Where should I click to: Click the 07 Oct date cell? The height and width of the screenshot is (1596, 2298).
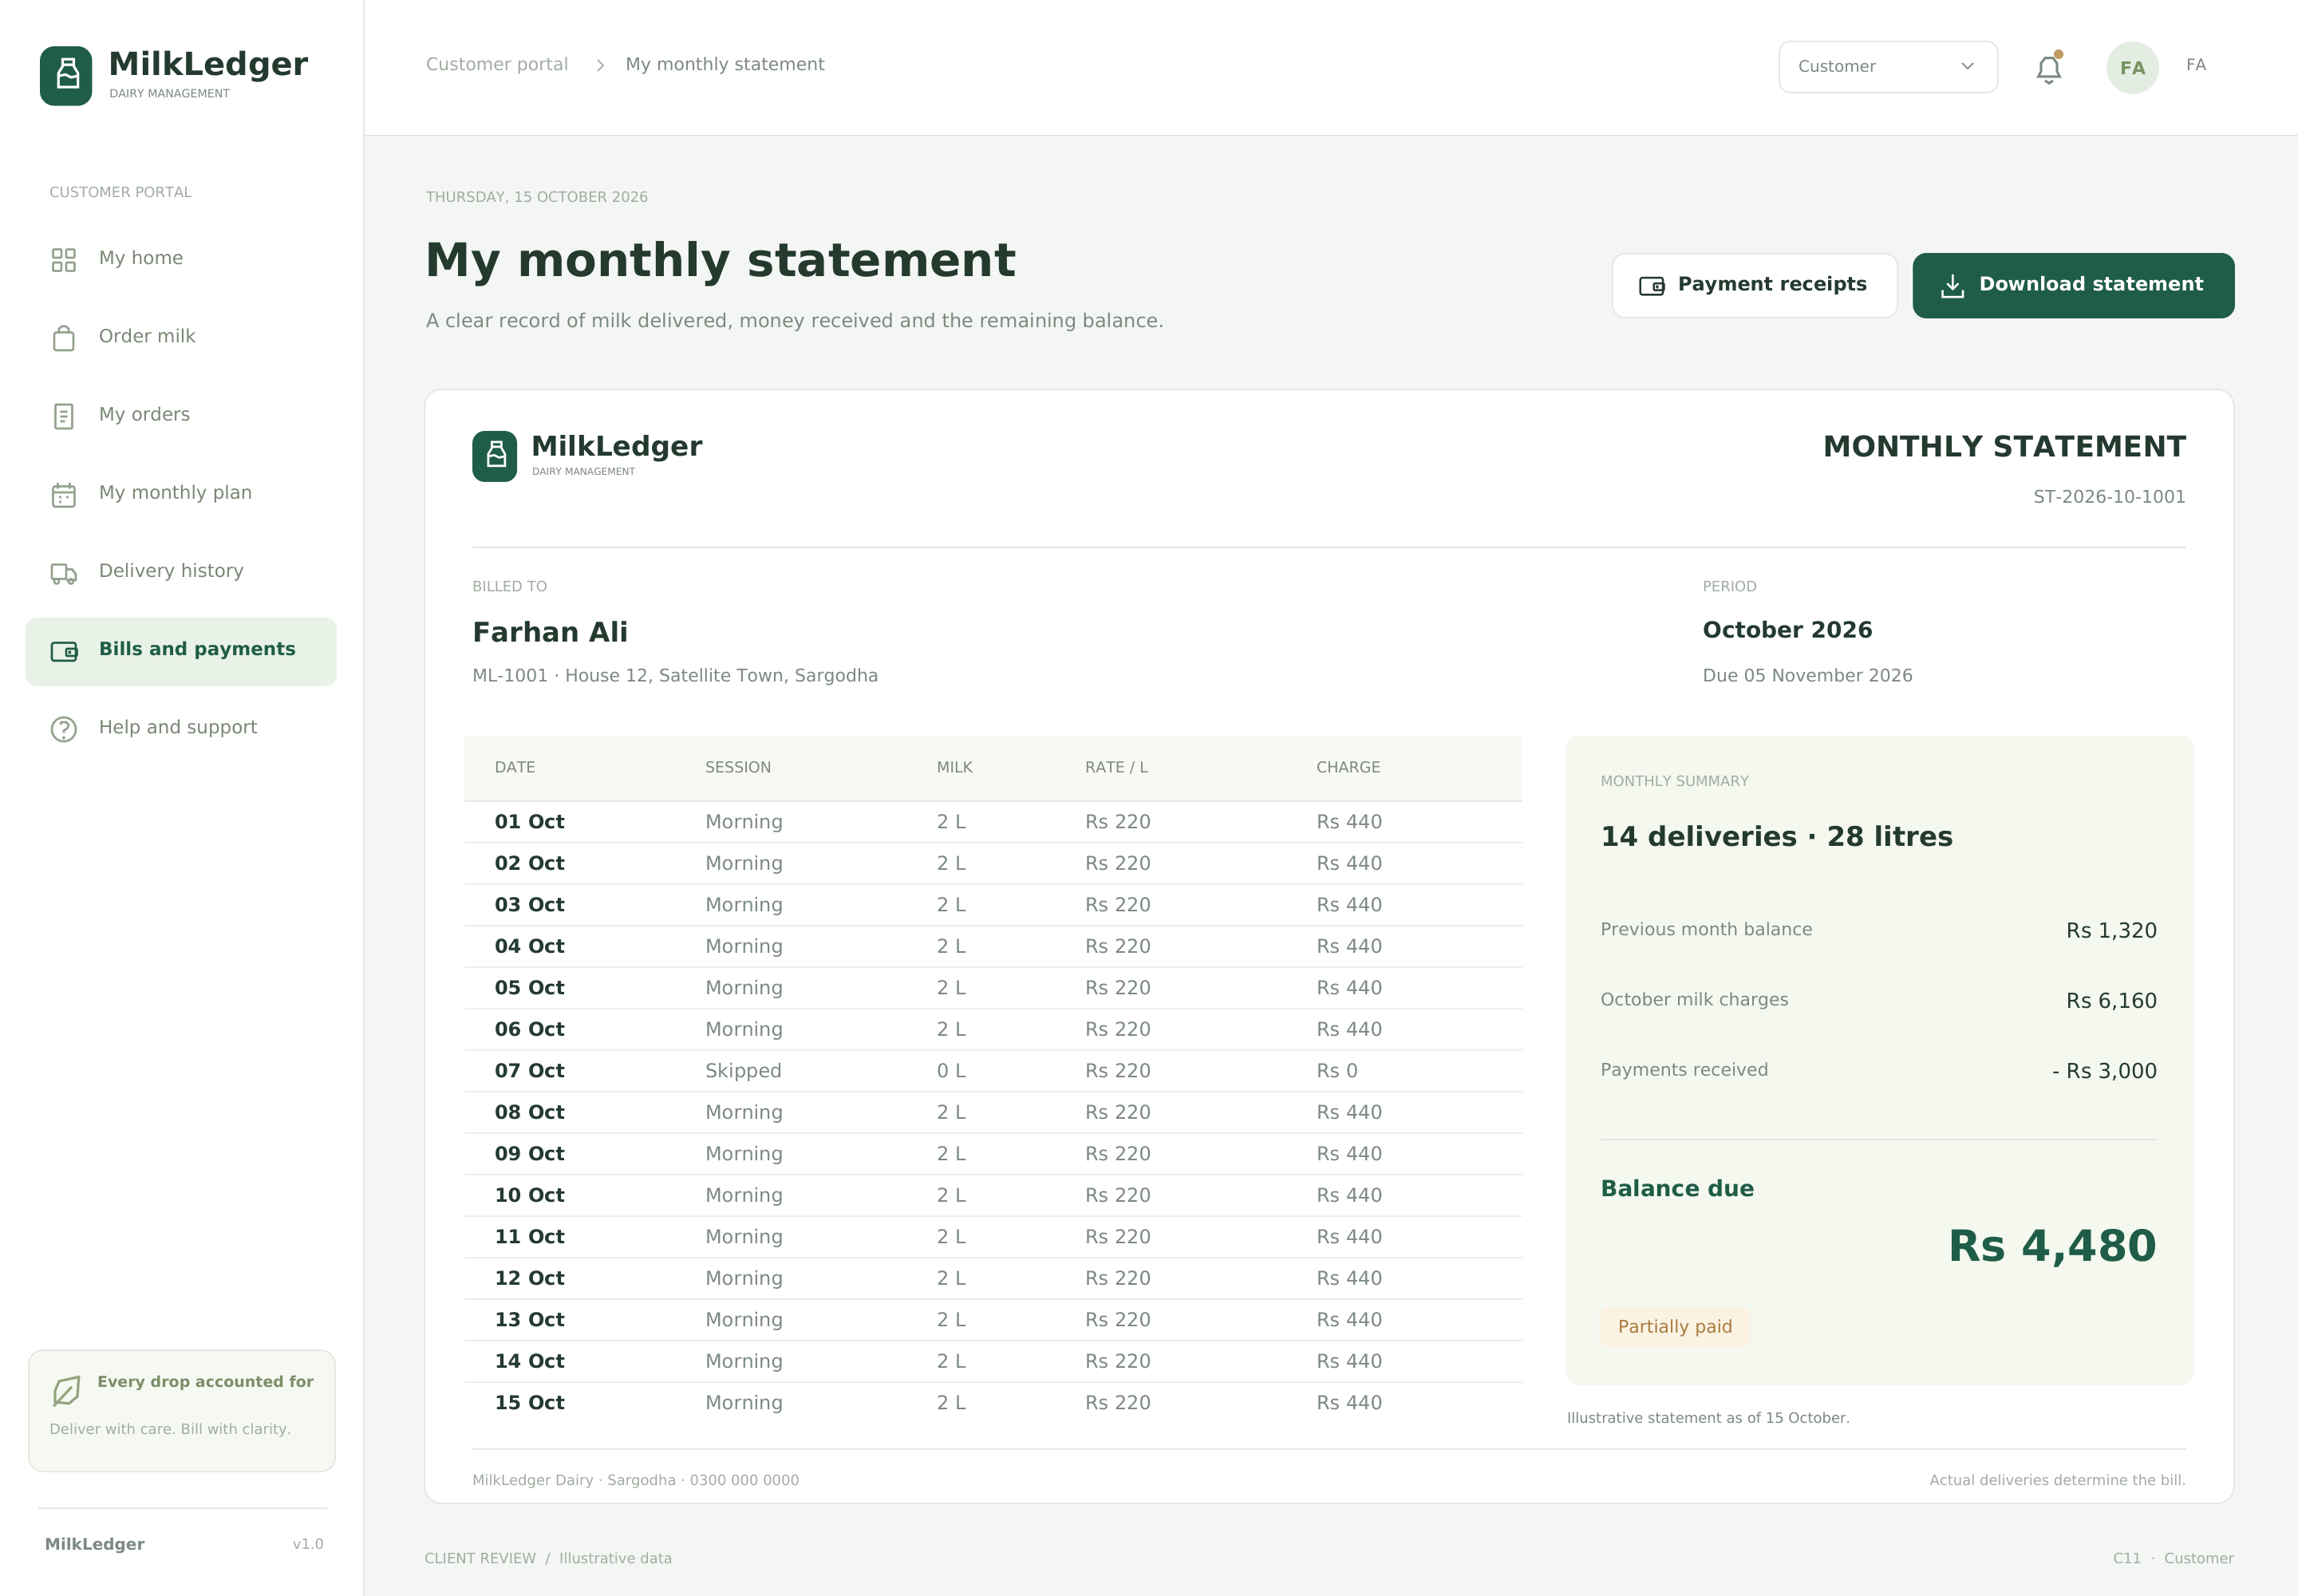click(x=530, y=1071)
